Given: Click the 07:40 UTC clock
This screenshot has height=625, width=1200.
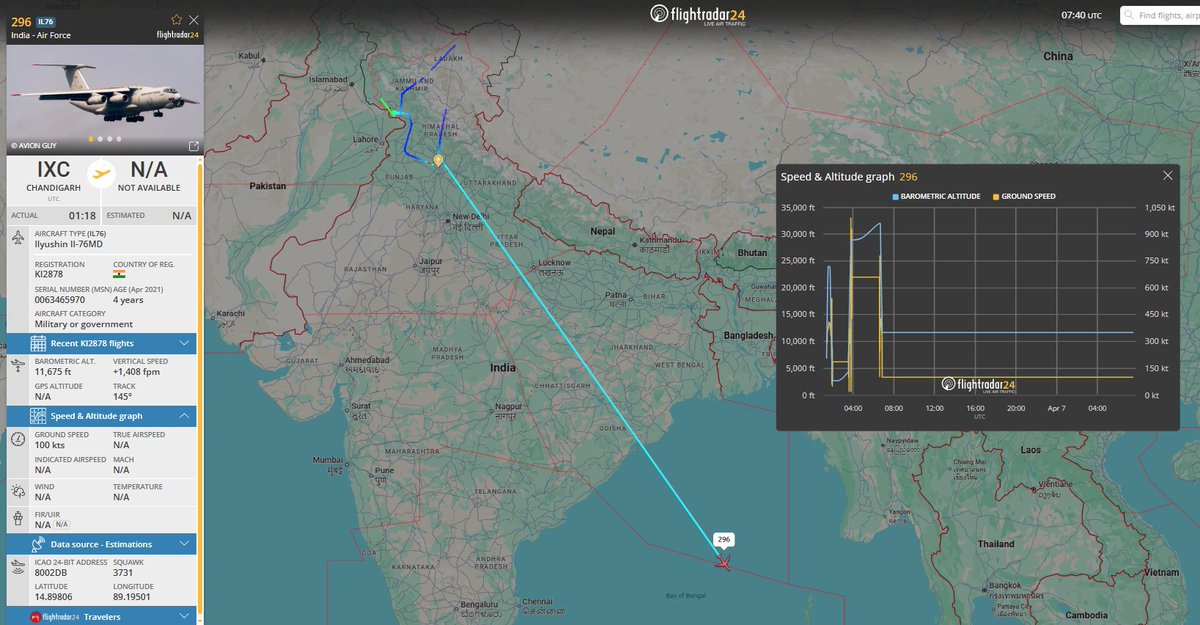Looking at the screenshot, I should [1081, 15].
